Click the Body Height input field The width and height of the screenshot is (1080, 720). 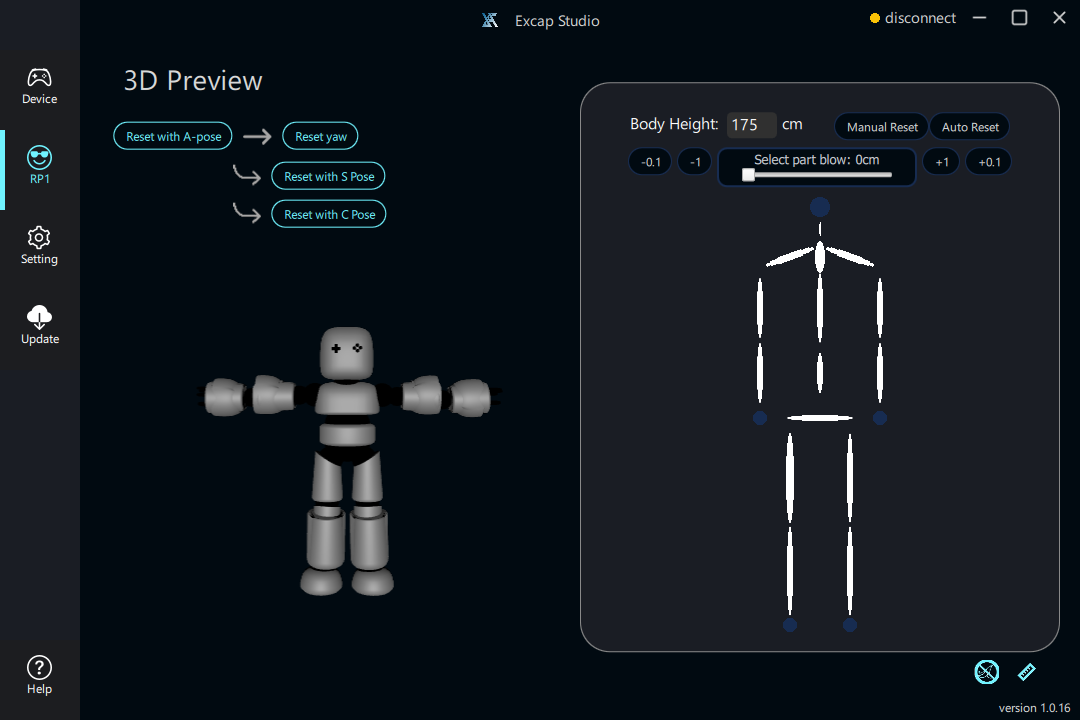[x=751, y=125]
